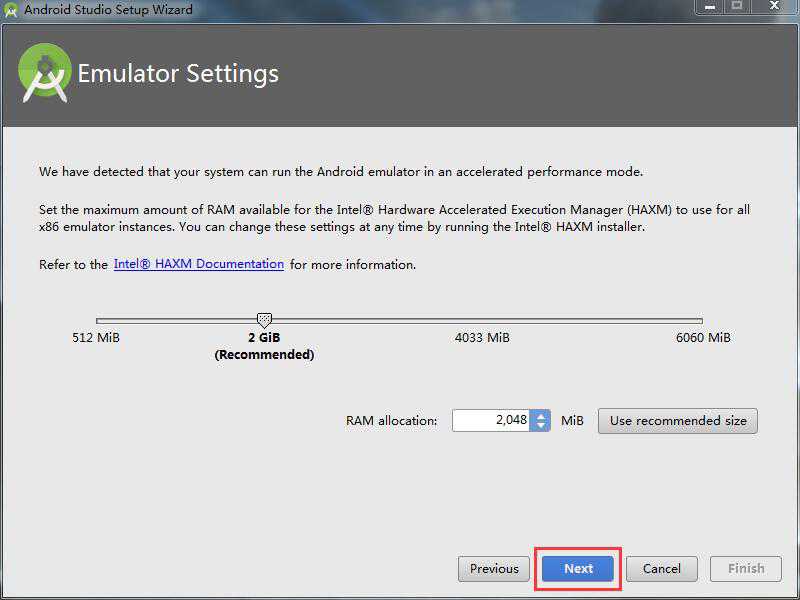
Task: Decrease RAM allocation with spinner down arrow
Action: [x=540, y=426]
